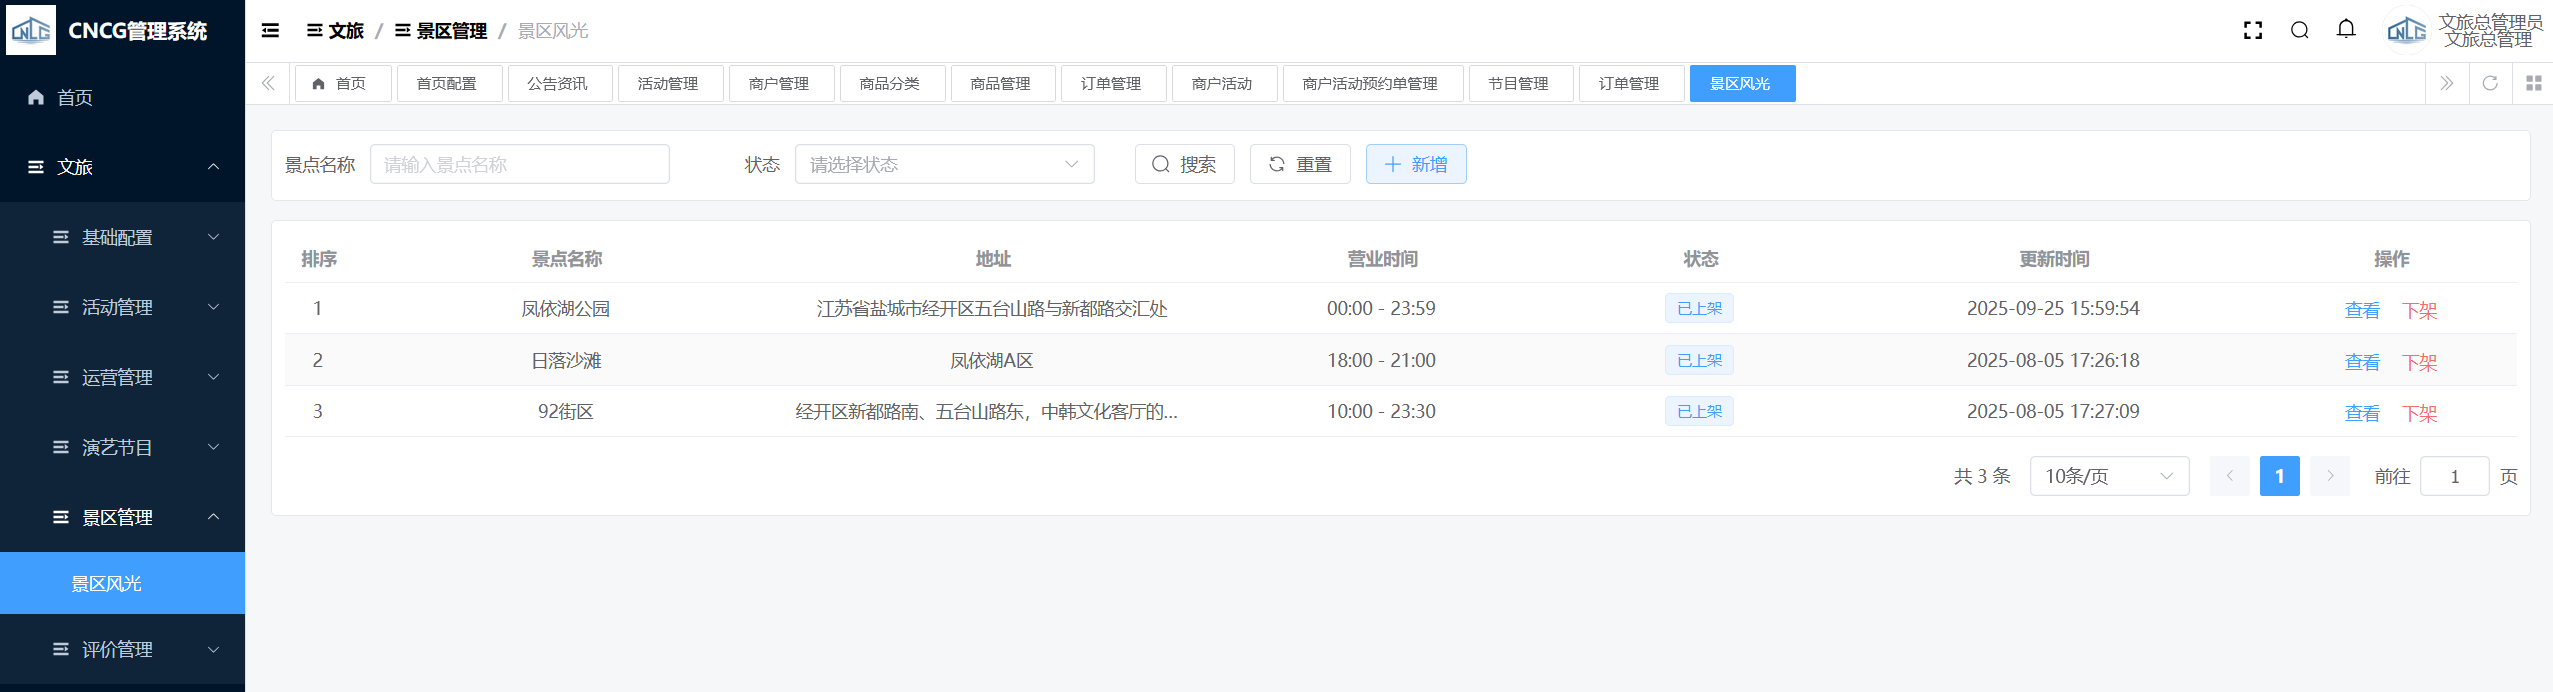2553x692 pixels.
Task: Open the 10条/页 page size dropdown
Action: pyautogui.click(x=2108, y=476)
